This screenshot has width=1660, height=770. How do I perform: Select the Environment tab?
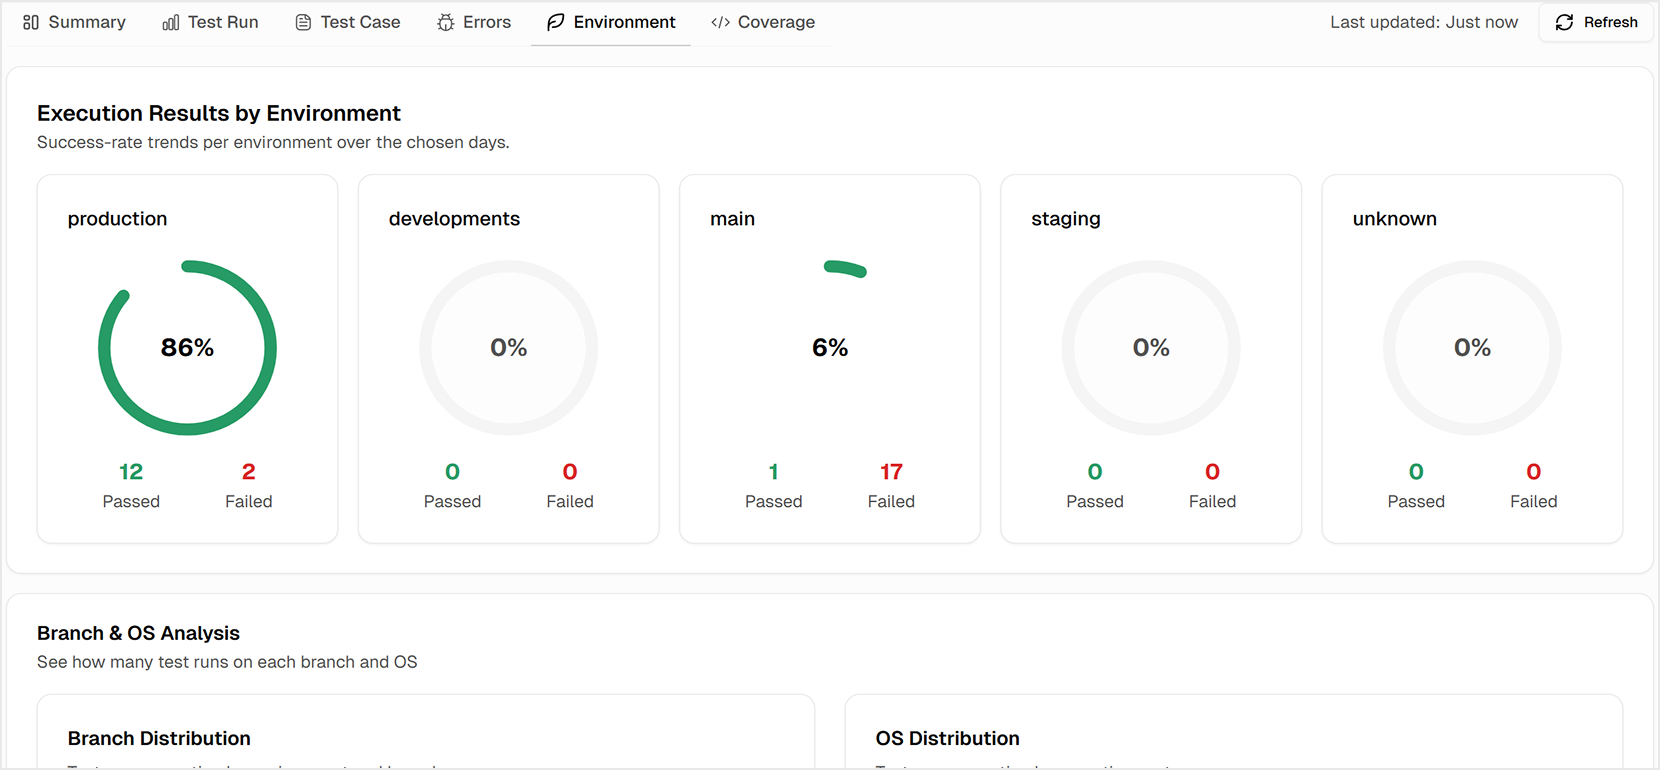tap(611, 22)
